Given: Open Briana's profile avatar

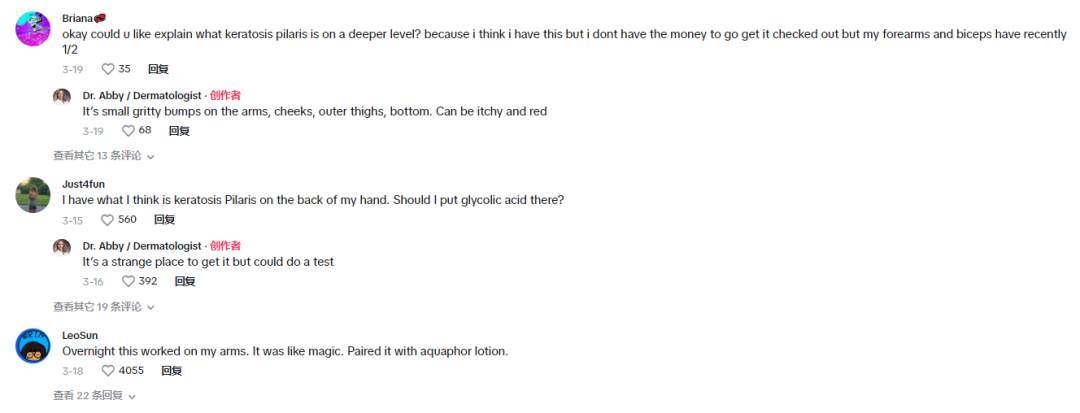Looking at the screenshot, I should coord(33,30).
